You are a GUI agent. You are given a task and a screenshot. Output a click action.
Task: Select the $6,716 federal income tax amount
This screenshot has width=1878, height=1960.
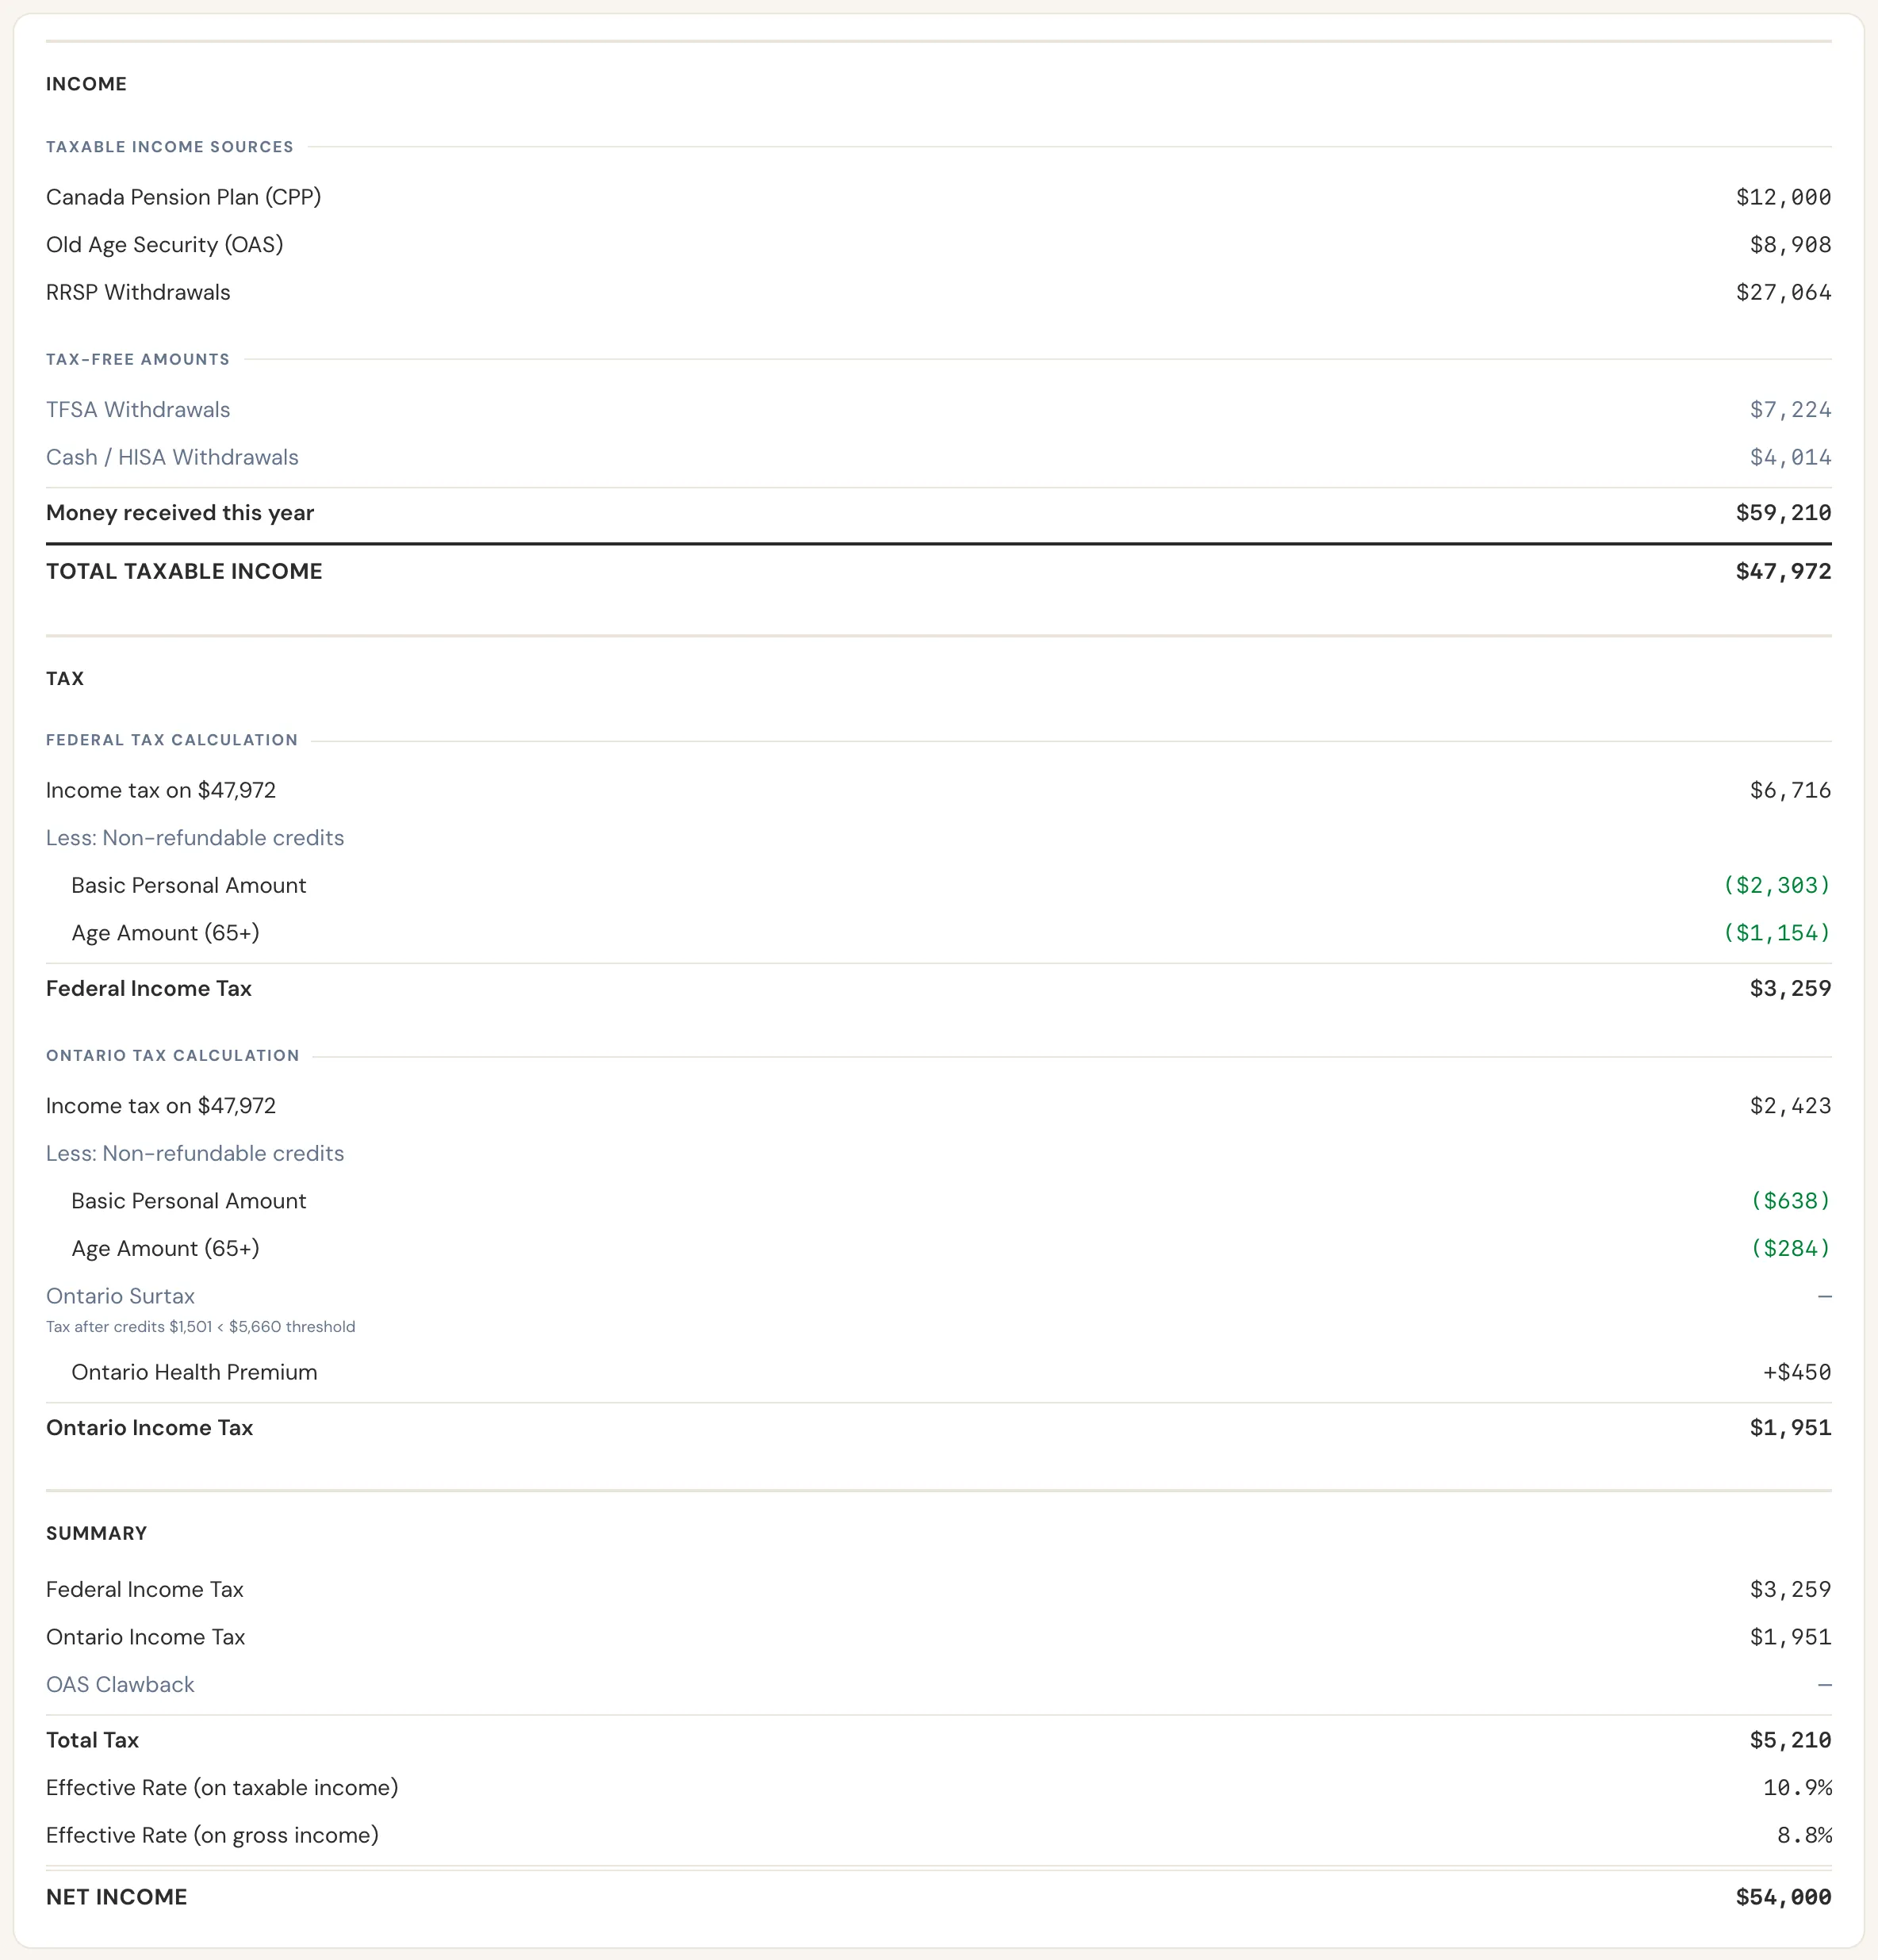click(1790, 790)
